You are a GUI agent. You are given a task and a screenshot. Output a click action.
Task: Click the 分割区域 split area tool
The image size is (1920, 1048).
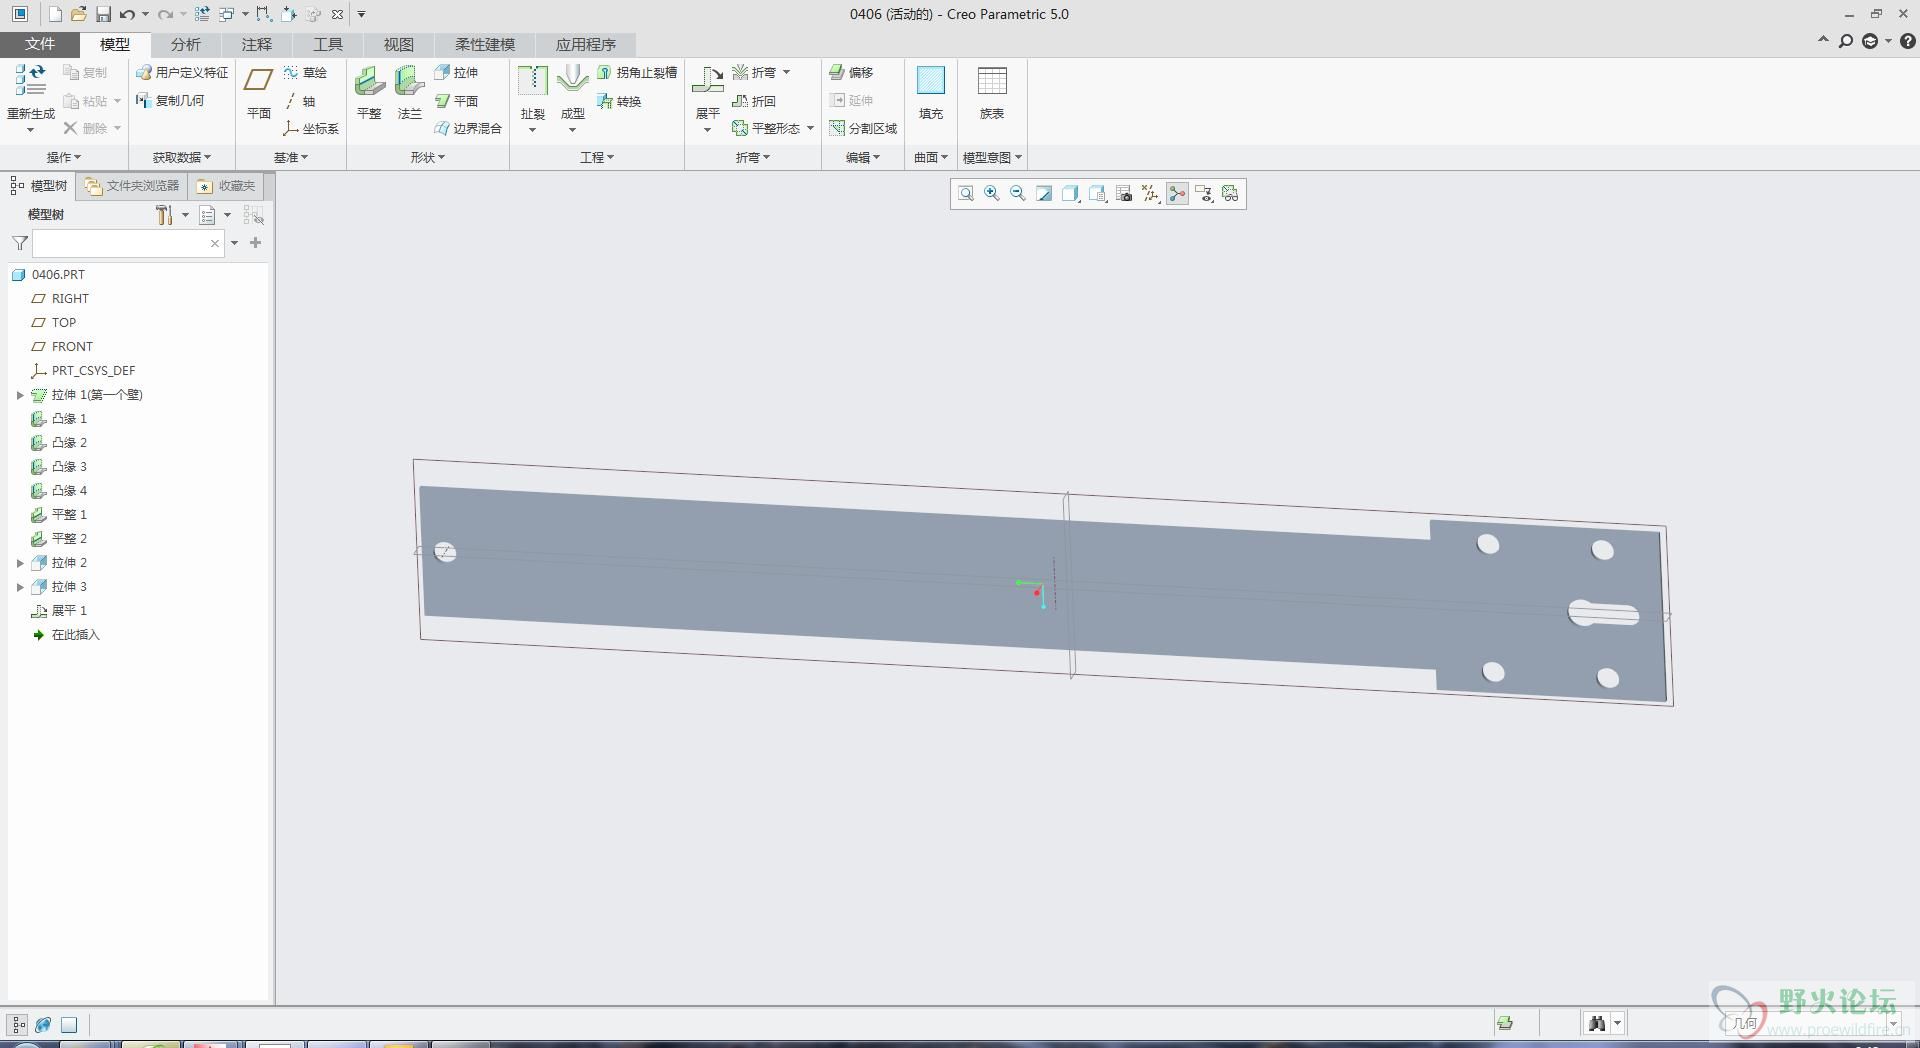point(863,128)
